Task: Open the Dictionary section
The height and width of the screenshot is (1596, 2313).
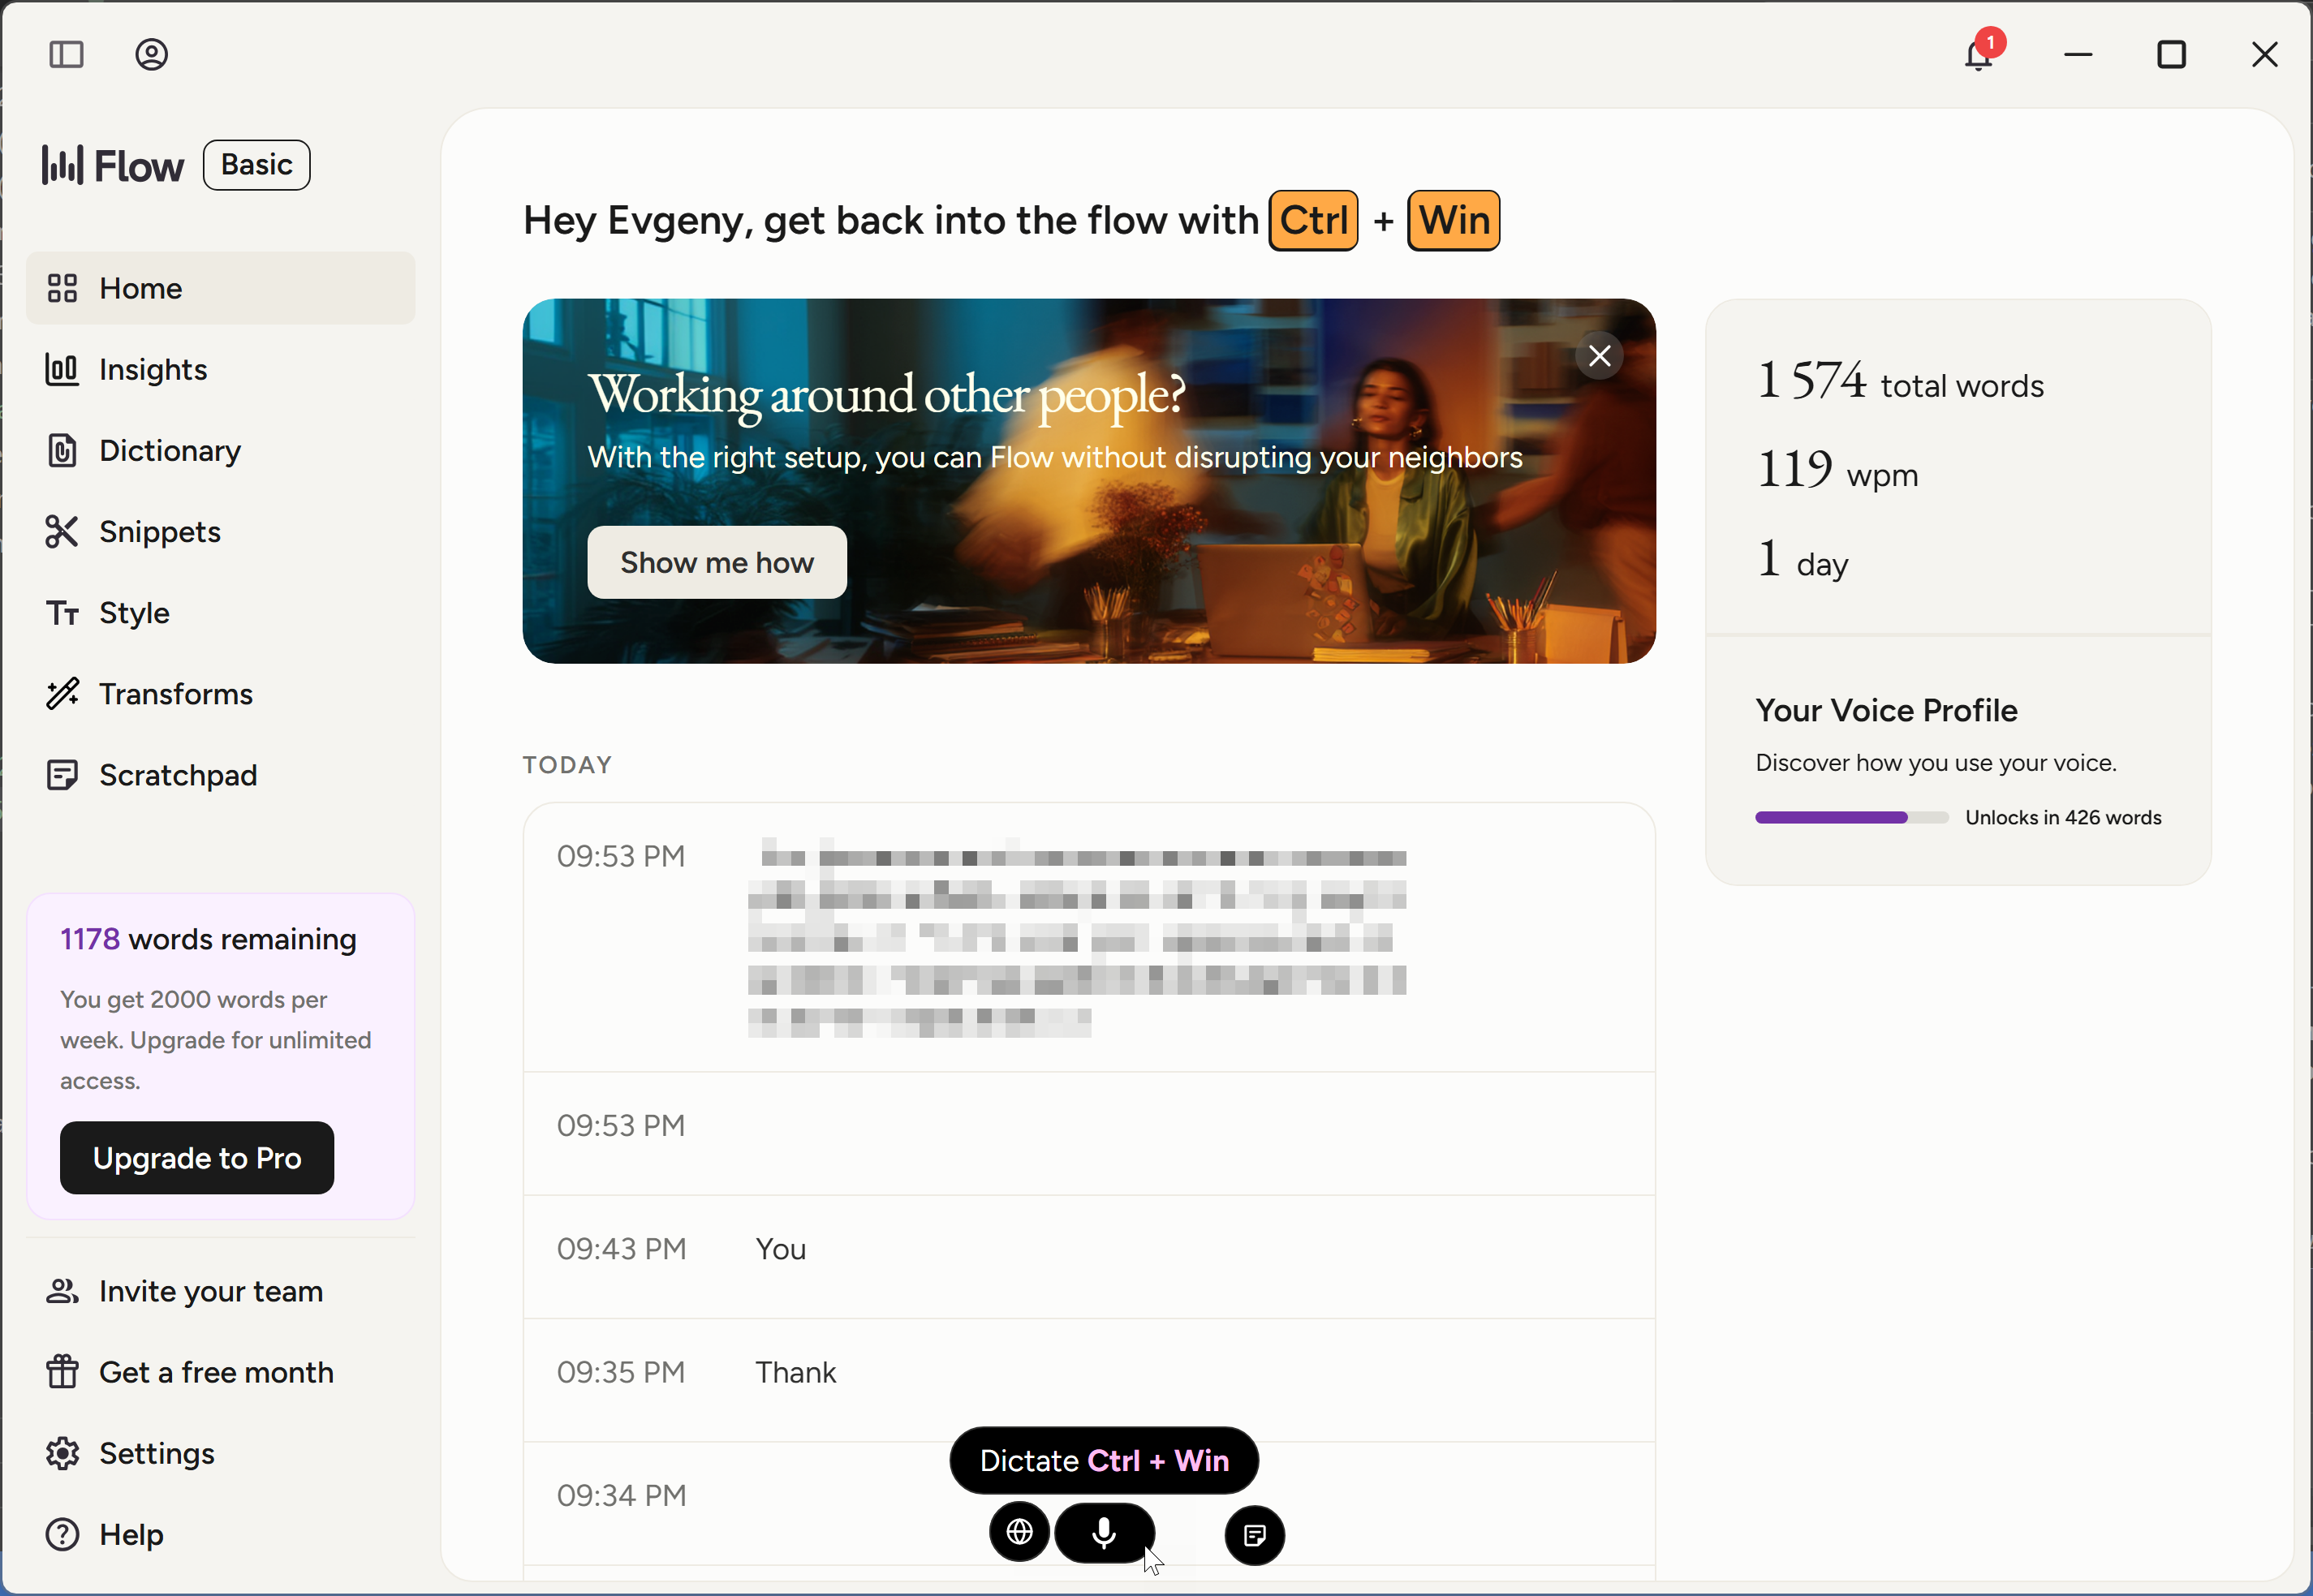Action: click(x=221, y=450)
